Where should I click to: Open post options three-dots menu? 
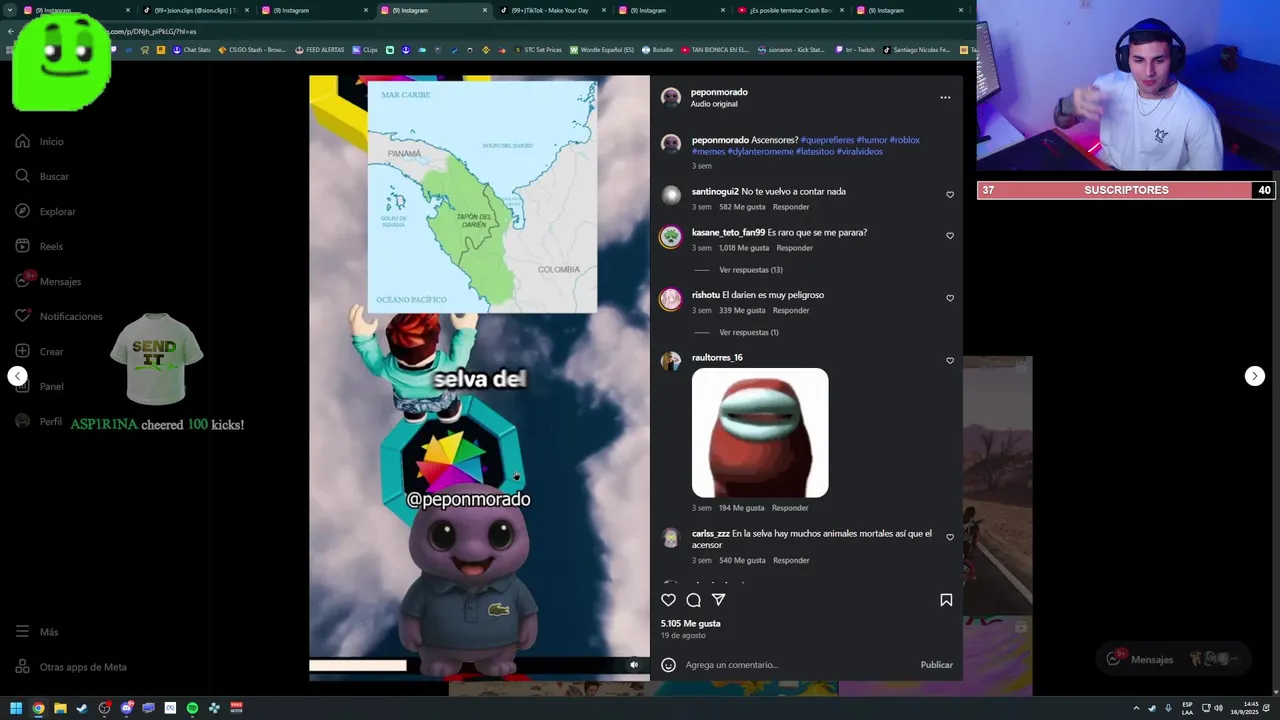945,98
